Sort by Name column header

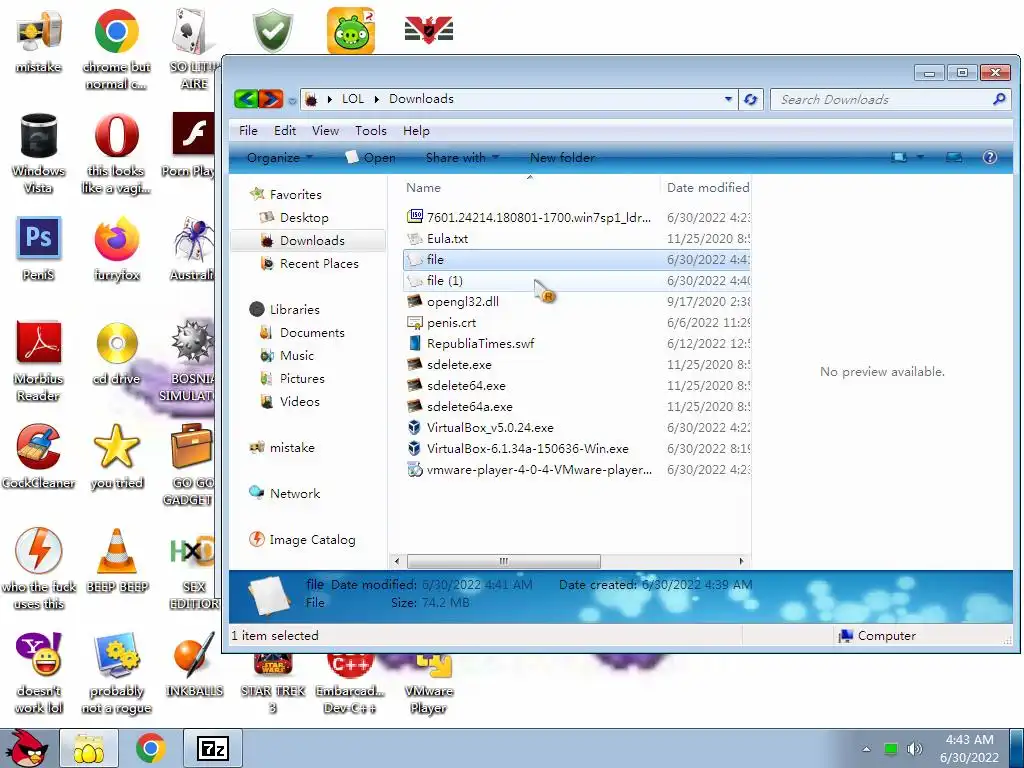coord(423,187)
